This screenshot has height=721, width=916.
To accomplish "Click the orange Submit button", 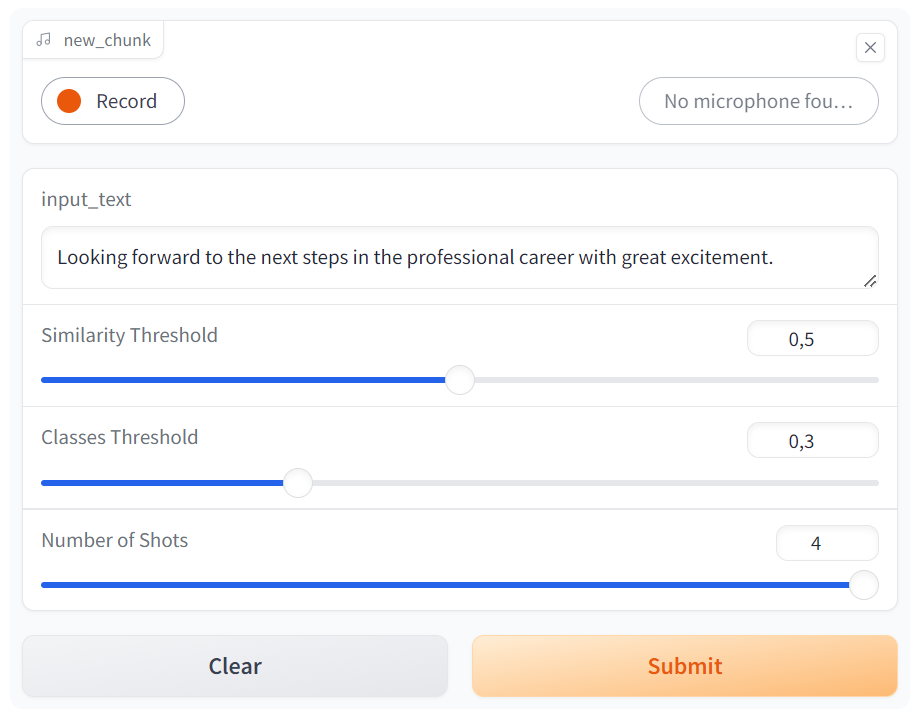I will pos(684,665).
